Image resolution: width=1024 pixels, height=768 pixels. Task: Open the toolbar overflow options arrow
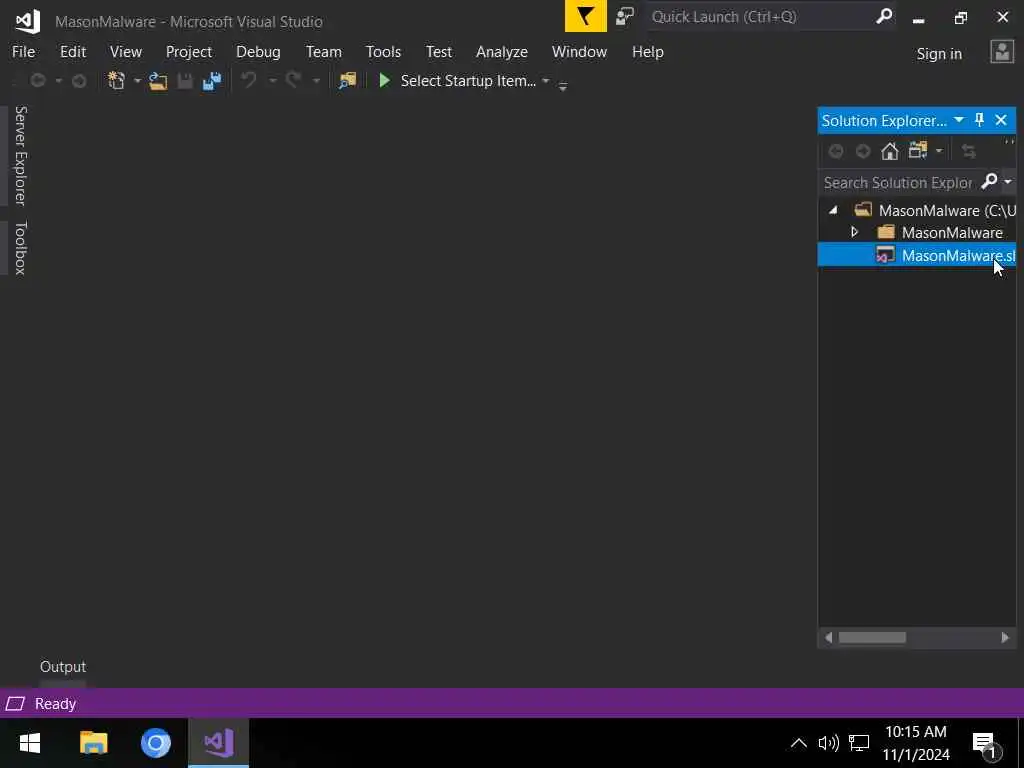563,85
